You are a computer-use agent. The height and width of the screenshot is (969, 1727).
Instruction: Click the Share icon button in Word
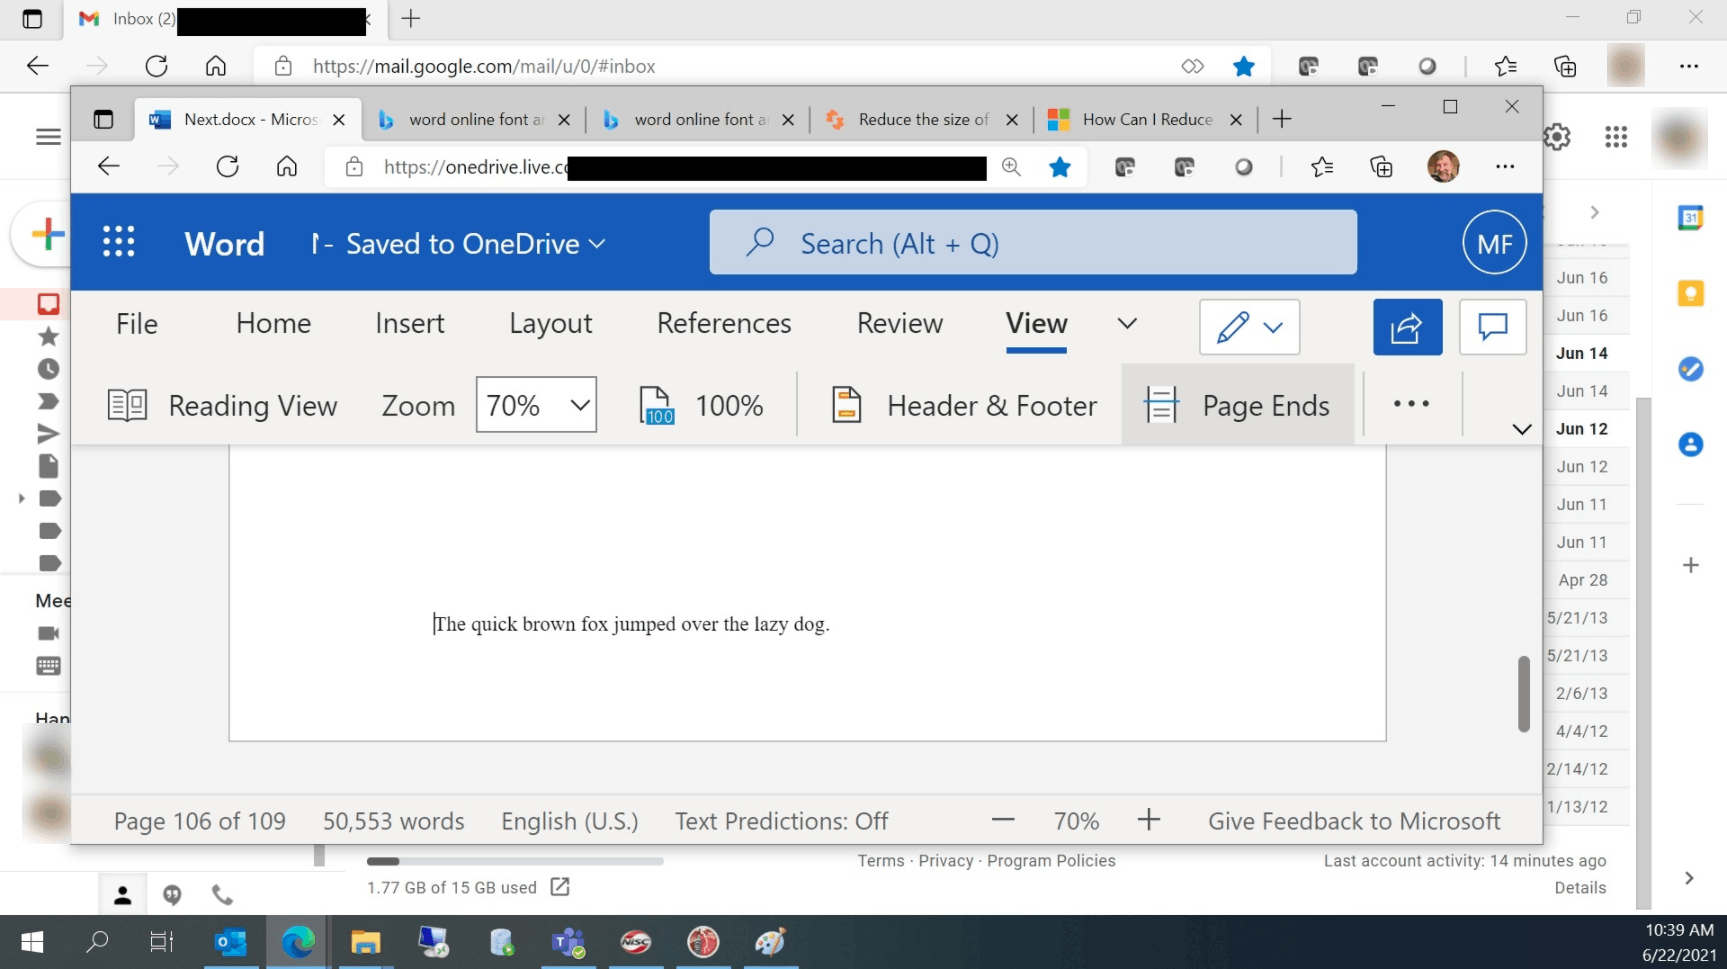coord(1407,327)
